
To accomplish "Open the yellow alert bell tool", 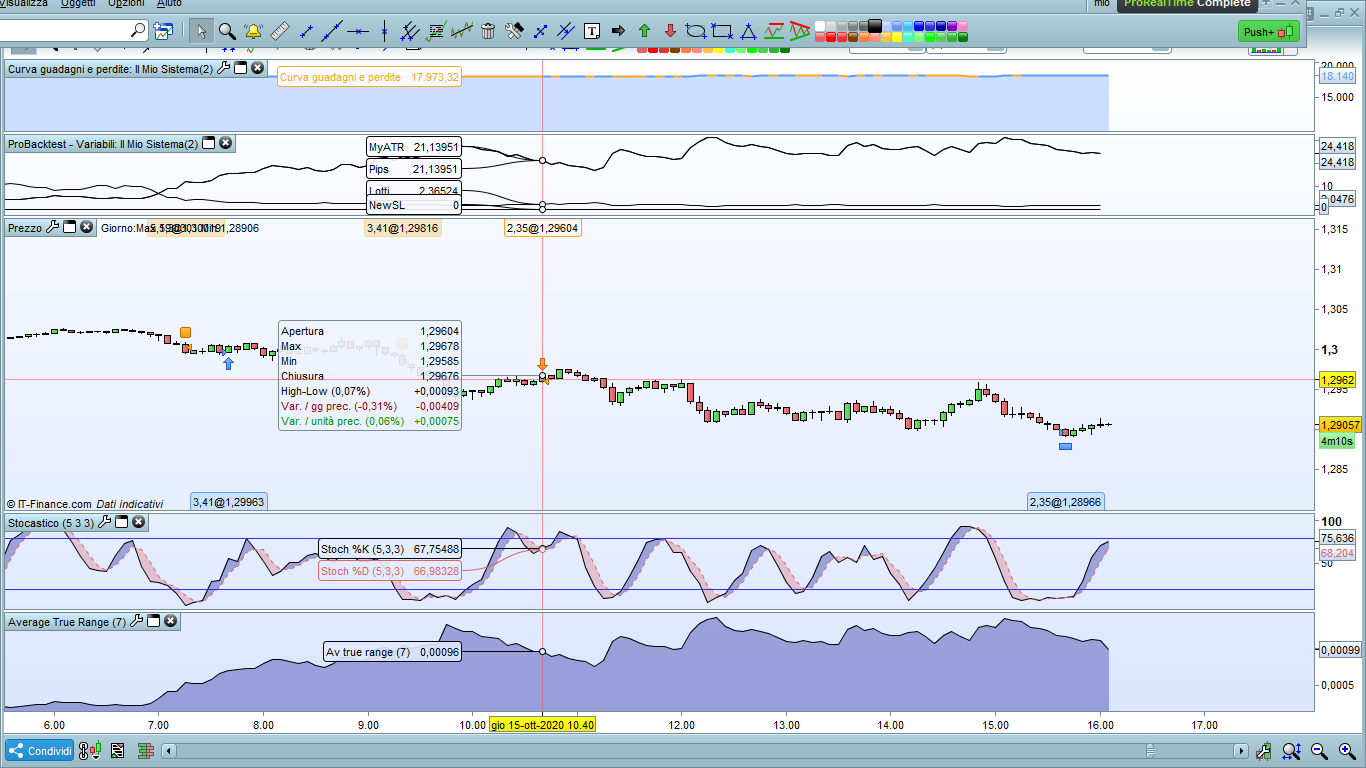I will coord(253,31).
